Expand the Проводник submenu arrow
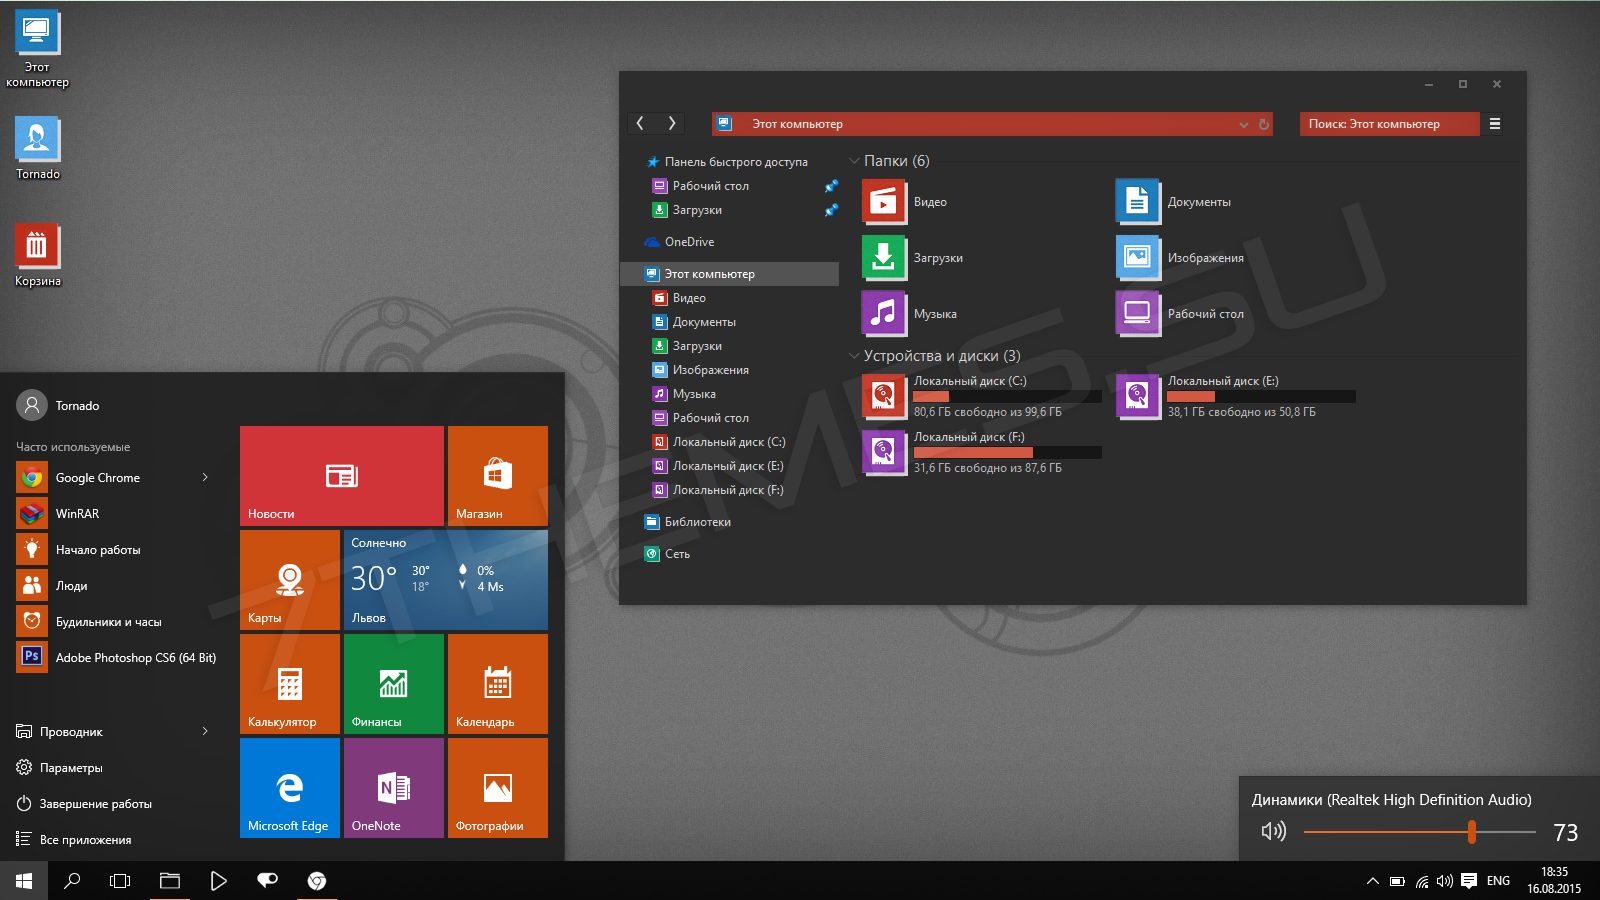Screen dimensions: 1600x900 [x=205, y=731]
